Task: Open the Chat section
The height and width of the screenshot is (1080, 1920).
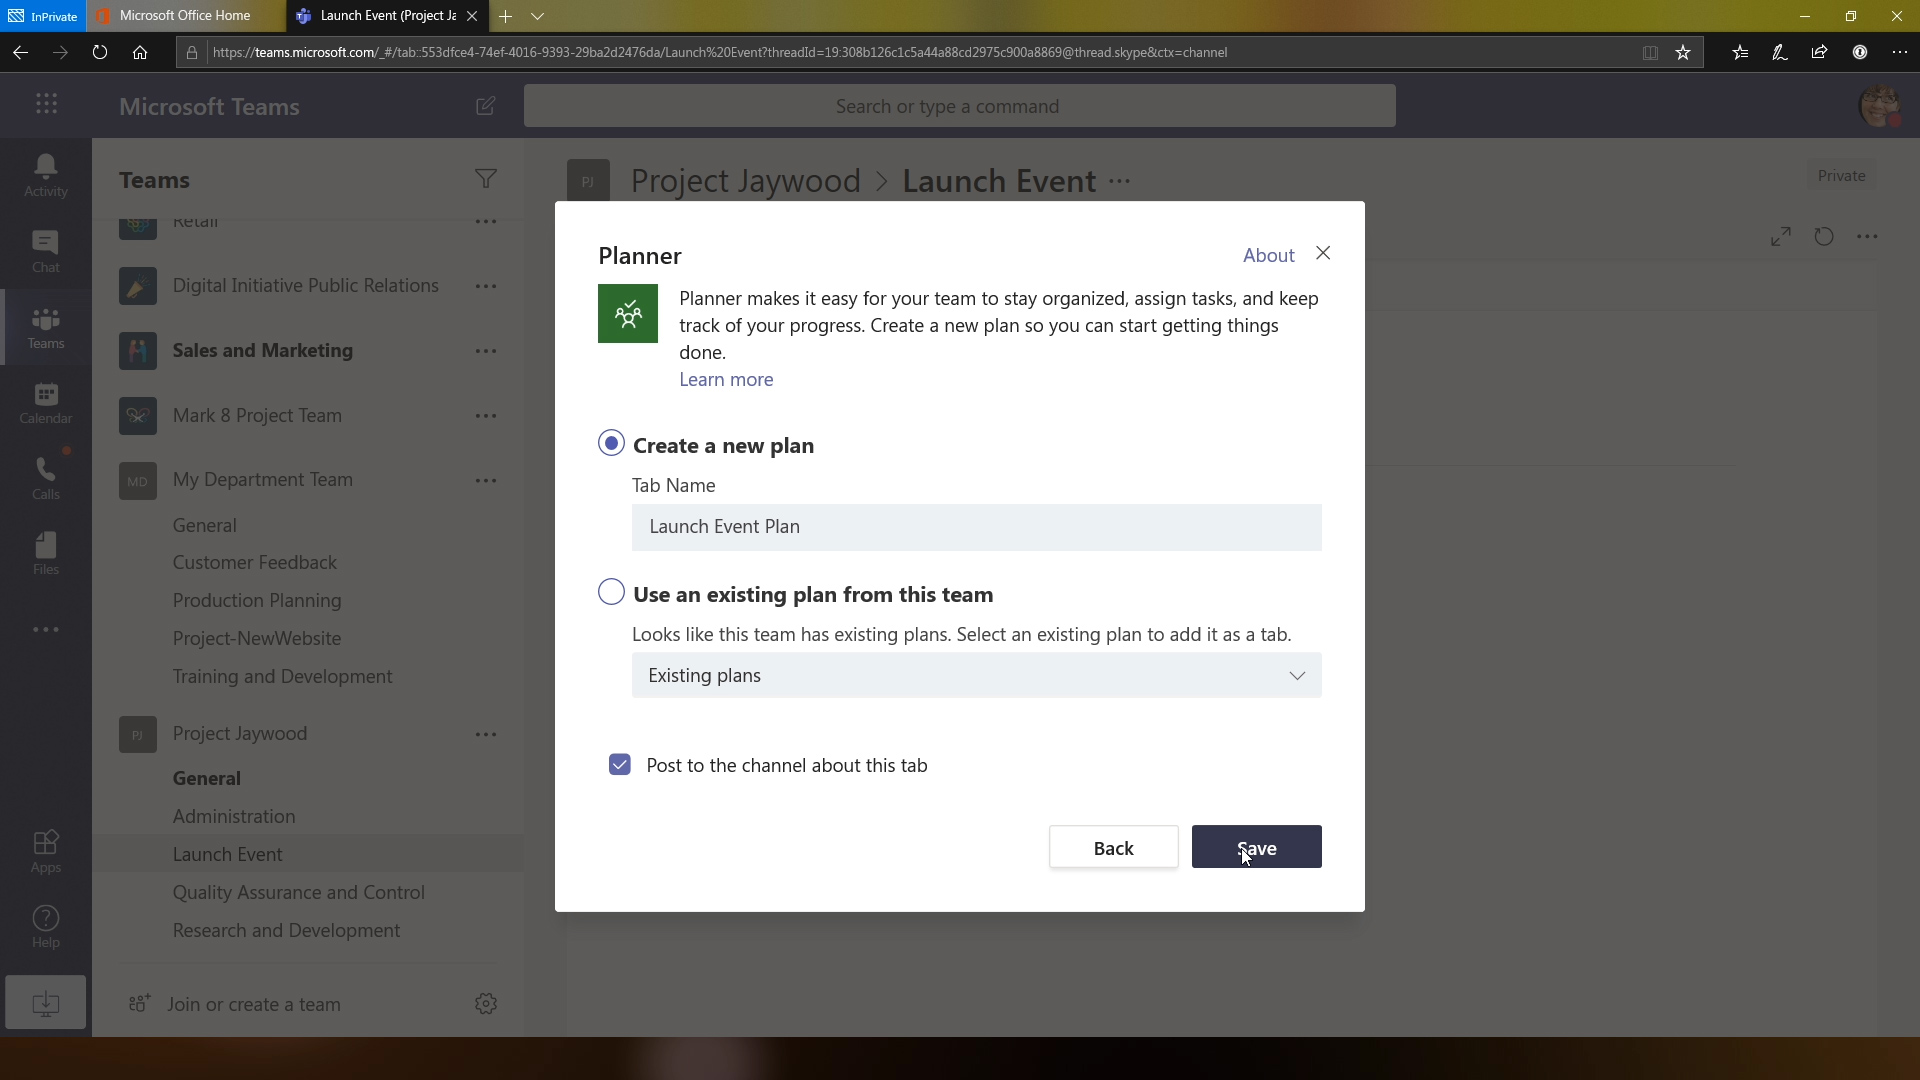Action: 46,251
